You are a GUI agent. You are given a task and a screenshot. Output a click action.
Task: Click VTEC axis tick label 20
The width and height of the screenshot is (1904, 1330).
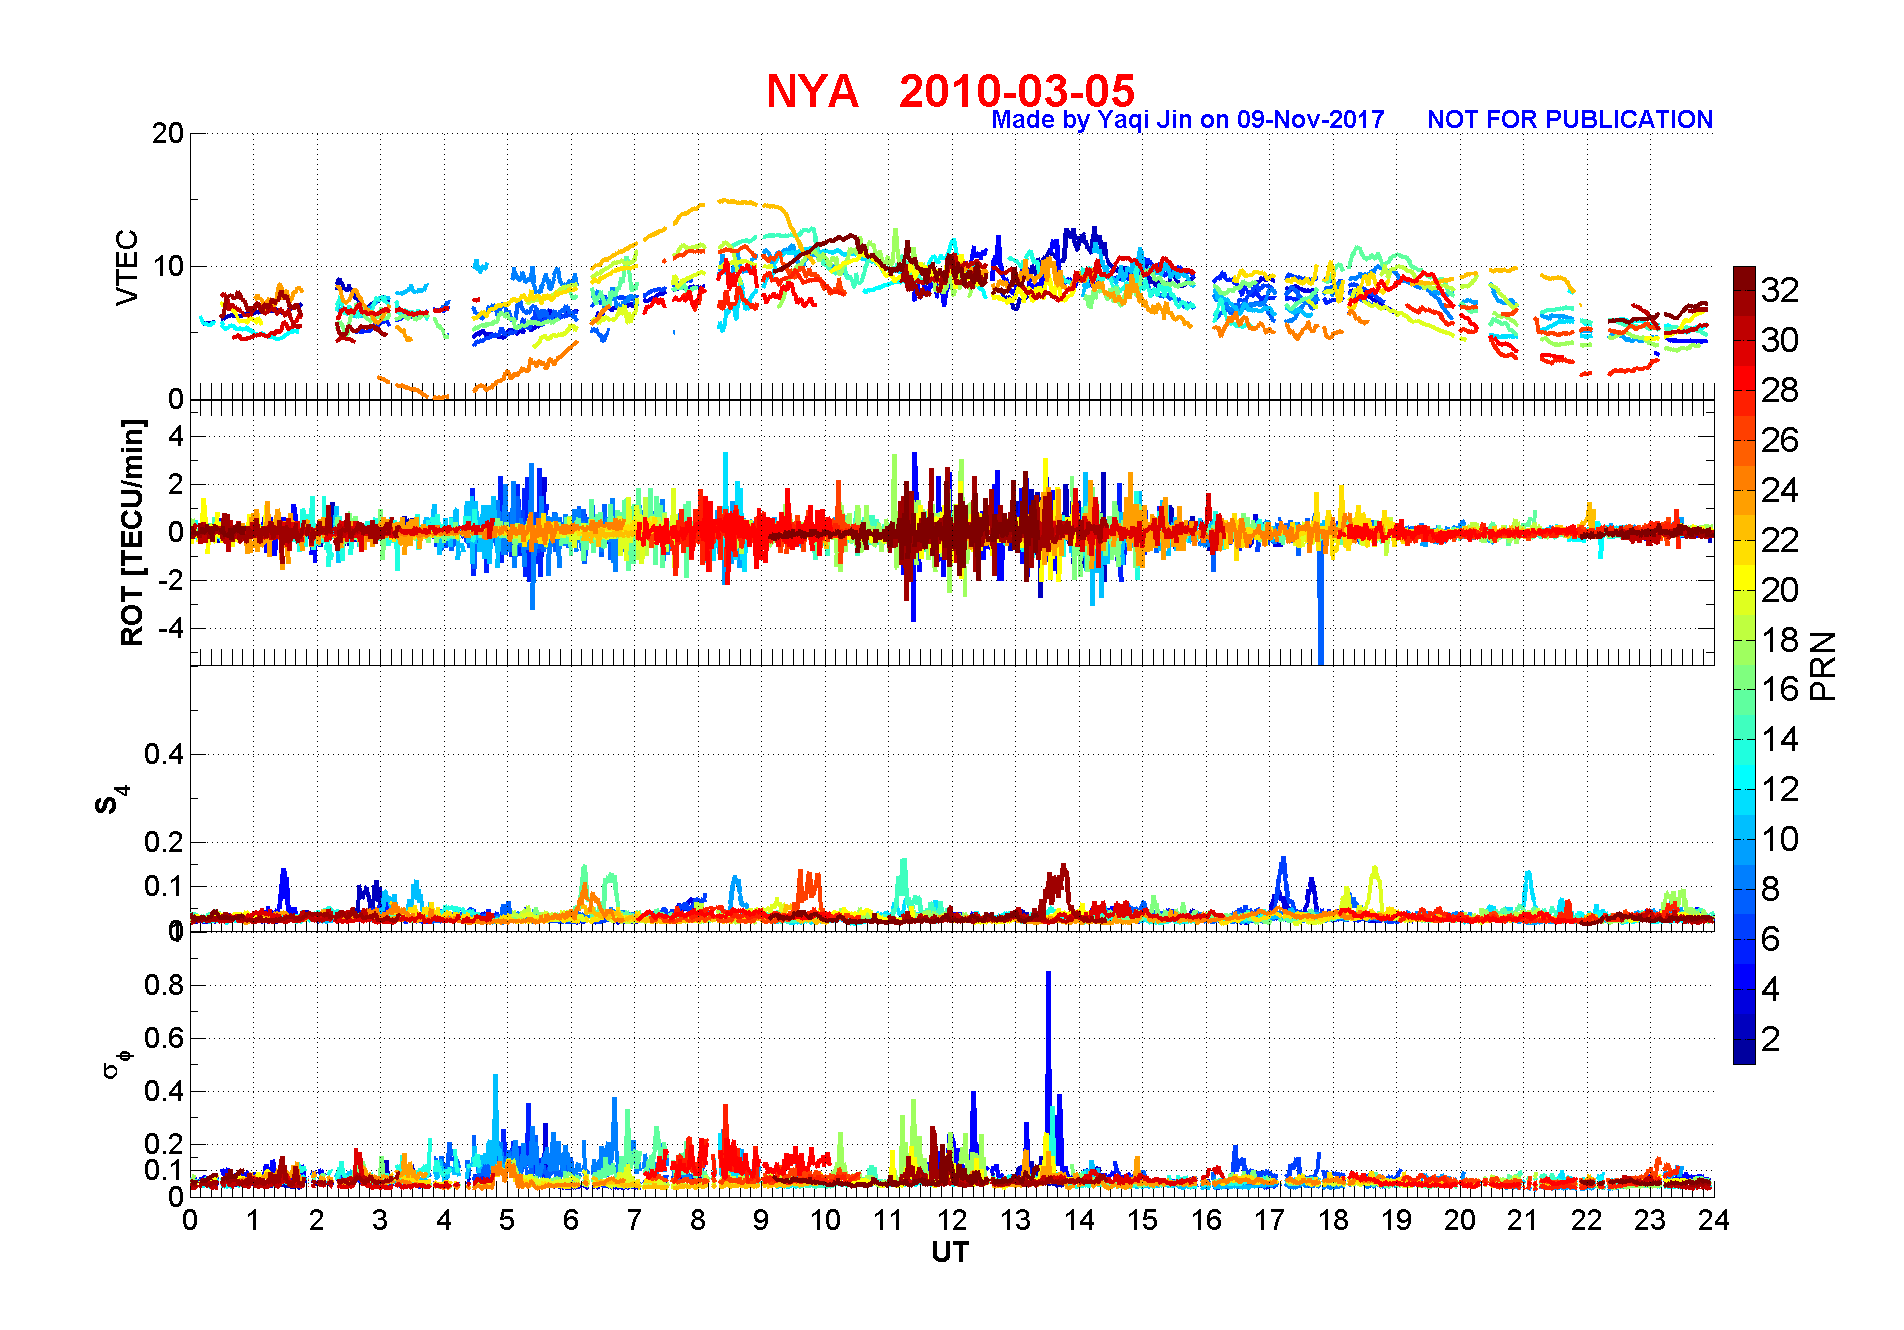click(x=168, y=133)
